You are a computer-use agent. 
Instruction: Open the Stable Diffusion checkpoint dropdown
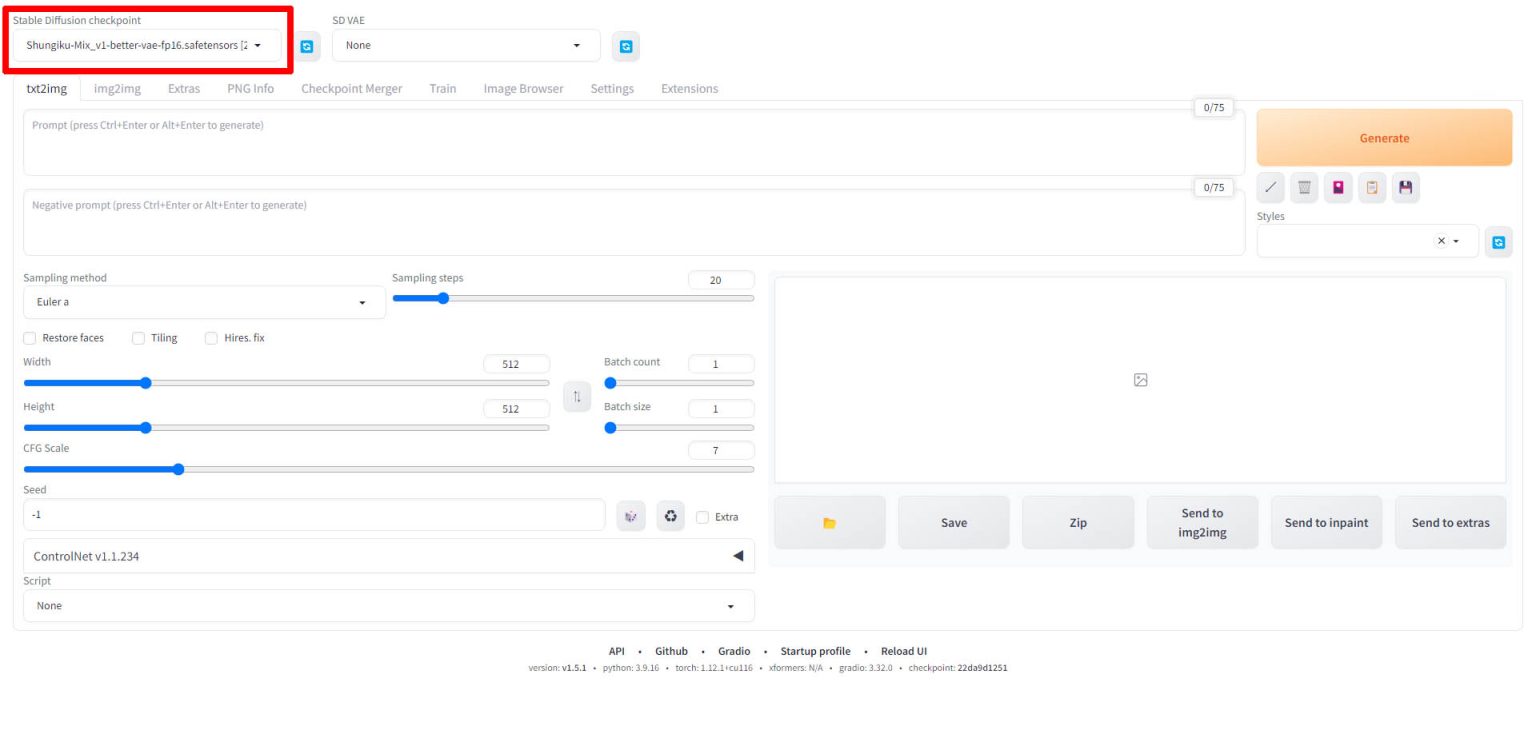[x=146, y=45]
